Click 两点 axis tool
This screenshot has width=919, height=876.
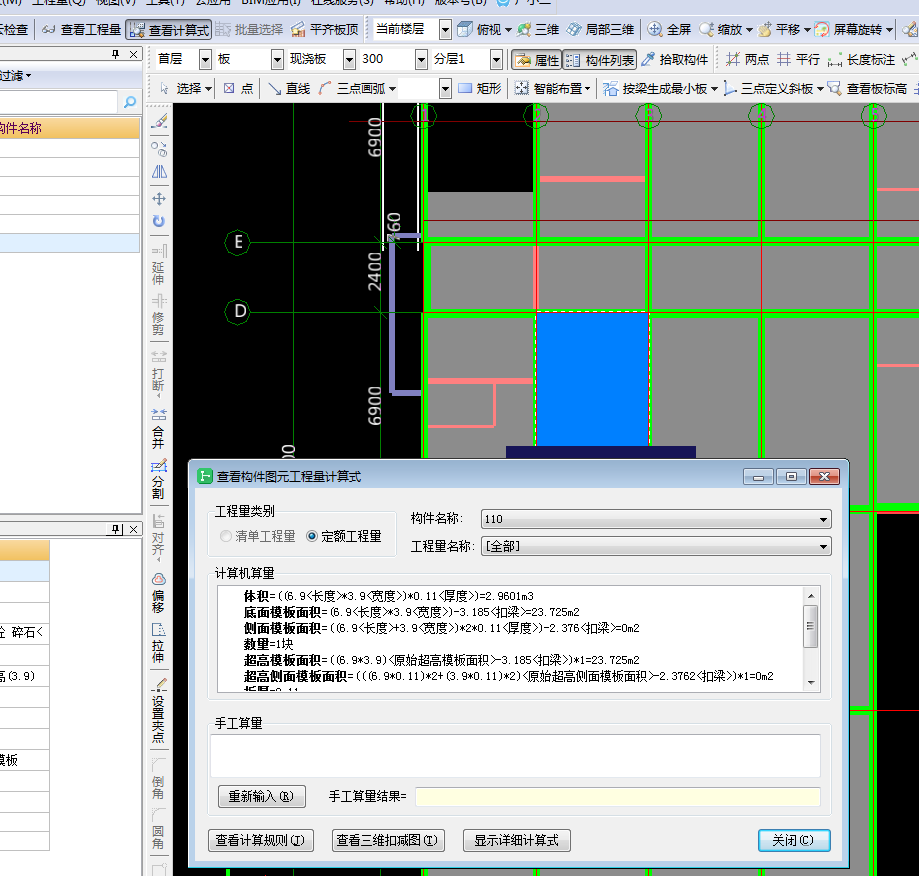[747, 59]
